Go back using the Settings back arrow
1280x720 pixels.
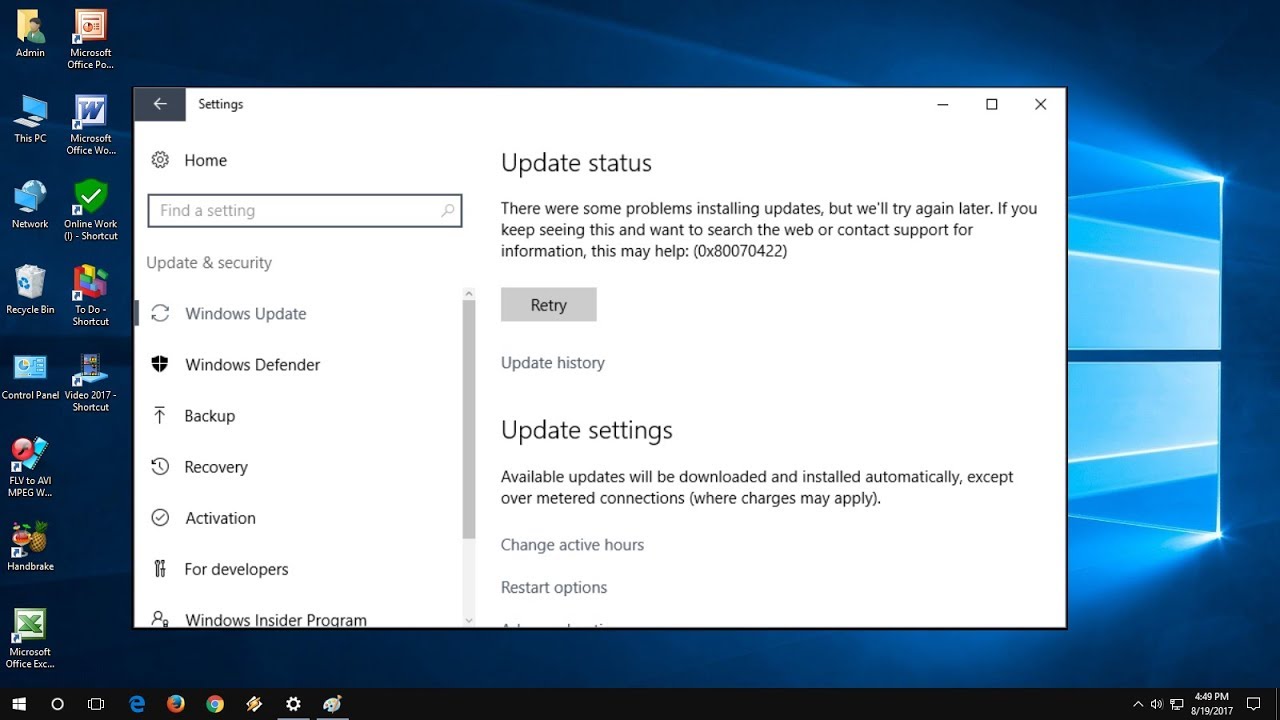coord(160,104)
